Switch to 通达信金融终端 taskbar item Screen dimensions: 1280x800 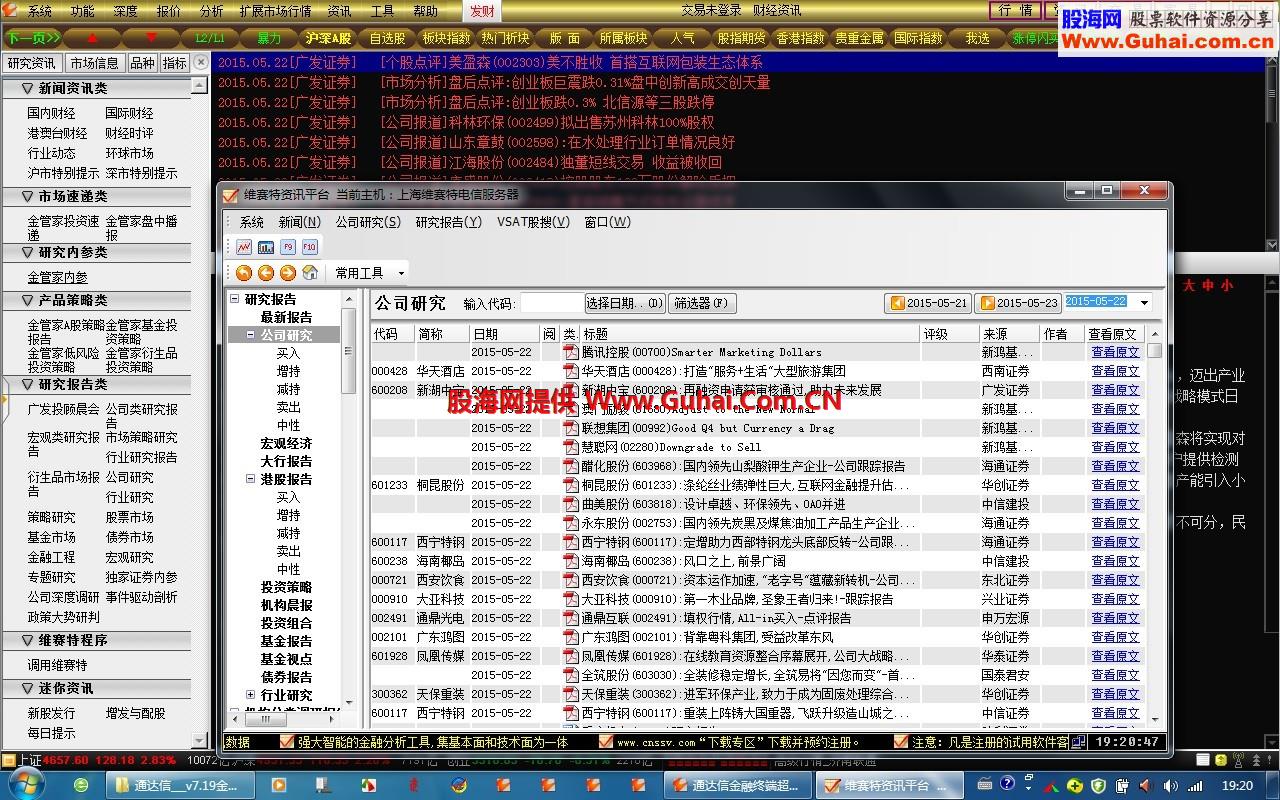(738, 785)
